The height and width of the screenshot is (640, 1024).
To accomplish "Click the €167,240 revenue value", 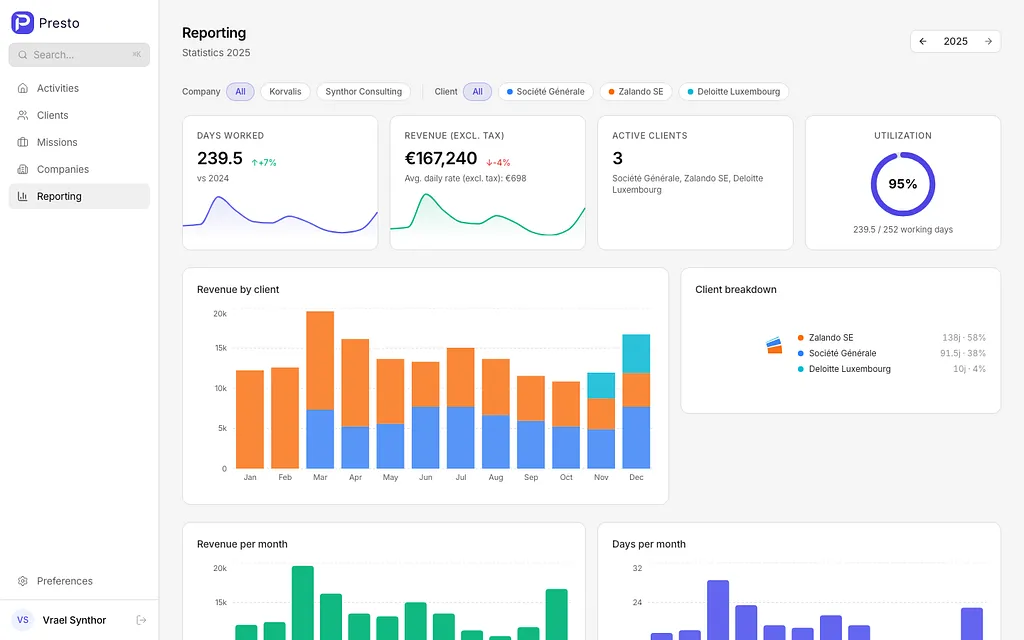I will pyautogui.click(x=441, y=158).
